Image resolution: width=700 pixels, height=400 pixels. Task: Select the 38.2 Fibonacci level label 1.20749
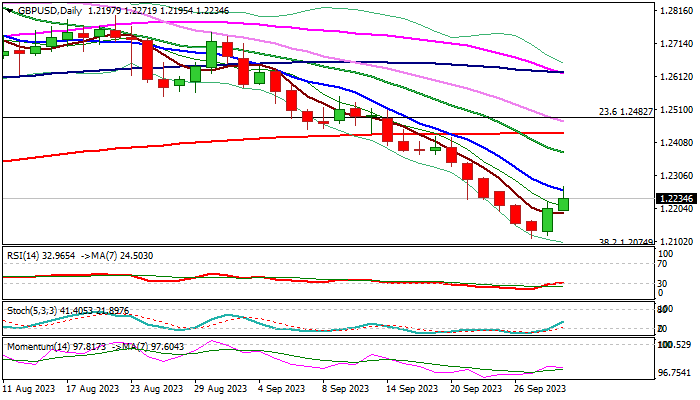coord(626,242)
